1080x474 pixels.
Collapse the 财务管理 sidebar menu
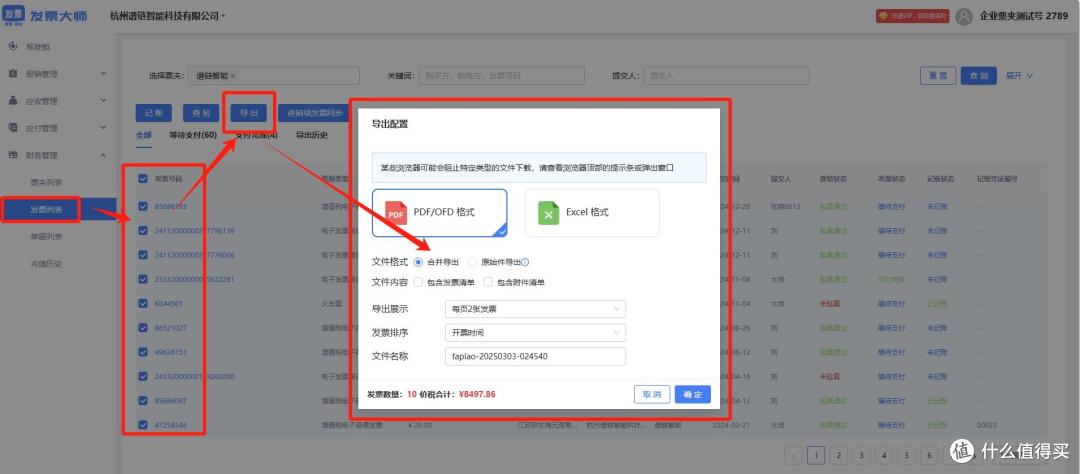pyautogui.click(x=103, y=155)
